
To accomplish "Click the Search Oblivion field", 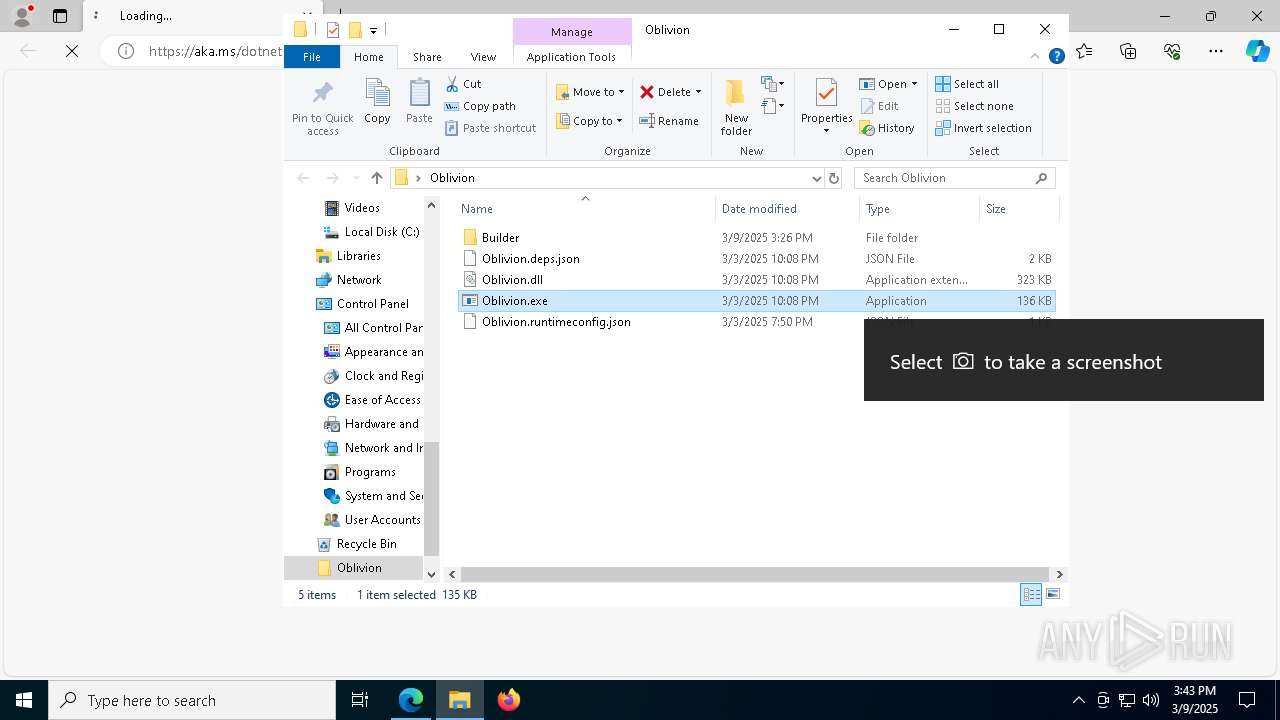I will 954,178.
